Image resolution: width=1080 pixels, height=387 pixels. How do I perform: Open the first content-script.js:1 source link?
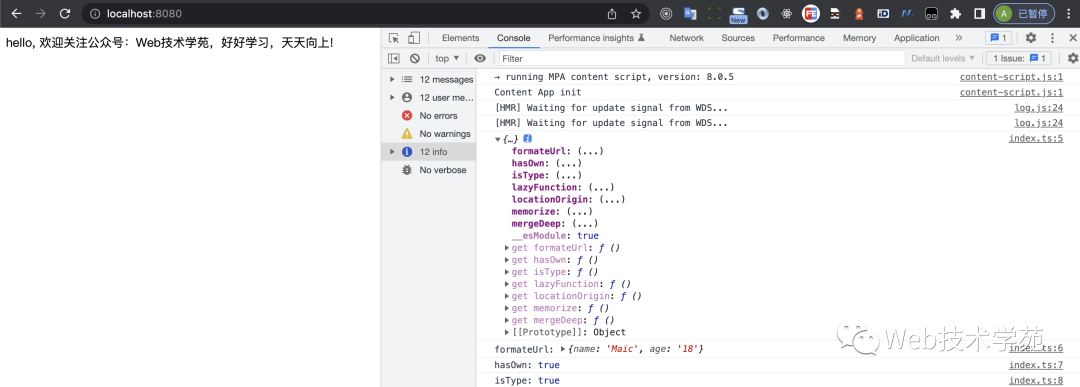[1011, 77]
